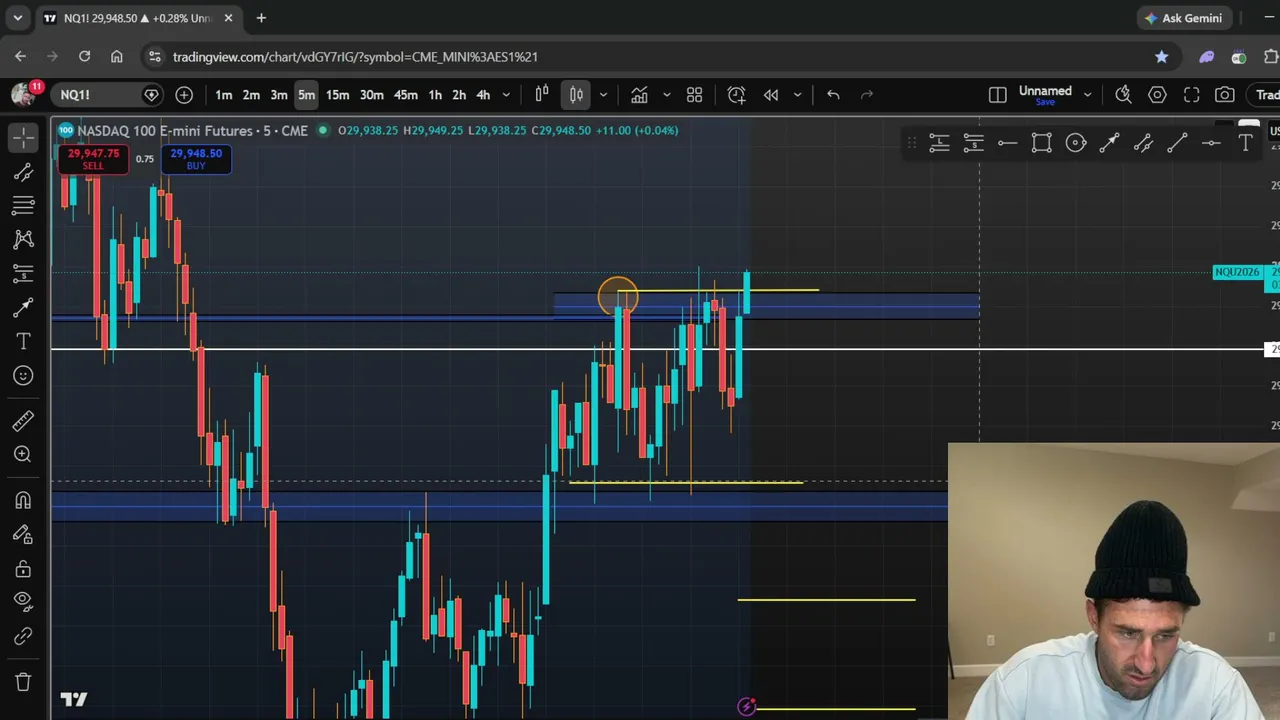1280x720 pixels.
Task: Save the Unnamed chart layout
Action: point(1045,102)
